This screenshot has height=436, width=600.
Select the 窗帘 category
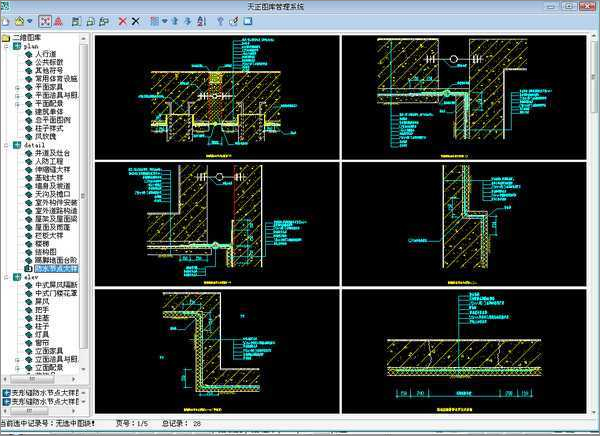coord(42,343)
